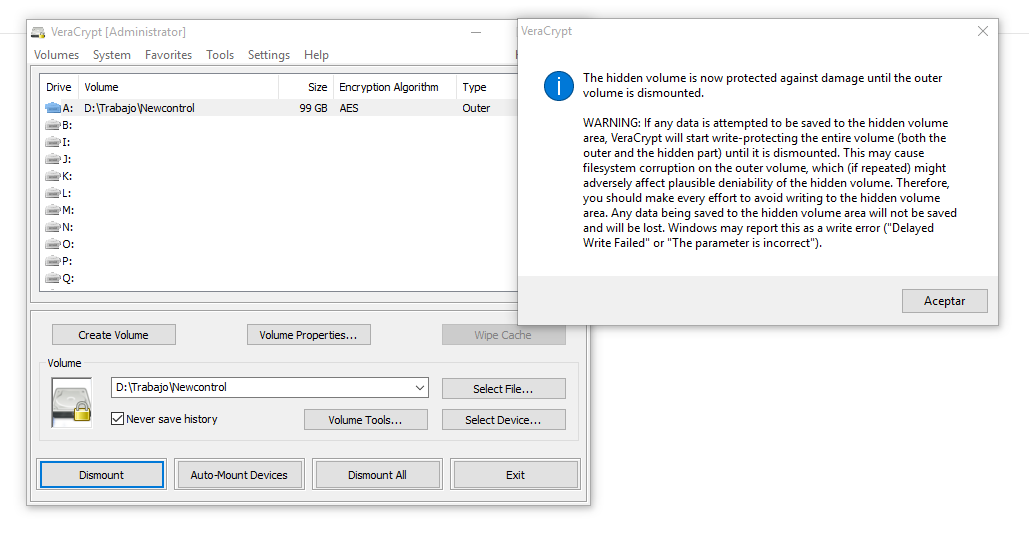This screenshot has height=544, width=1029.
Task: Open the Volumes menu
Action: point(56,55)
